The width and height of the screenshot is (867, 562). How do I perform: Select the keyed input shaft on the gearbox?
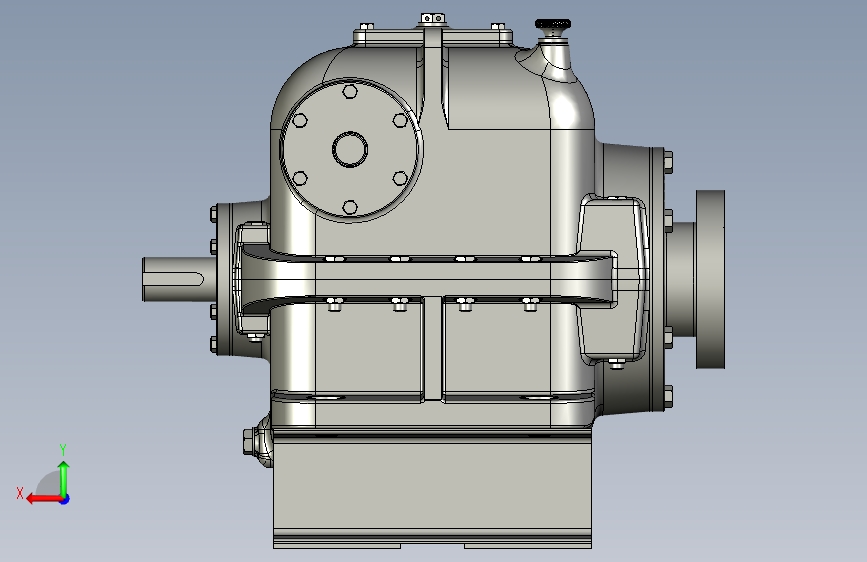(x=179, y=279)
